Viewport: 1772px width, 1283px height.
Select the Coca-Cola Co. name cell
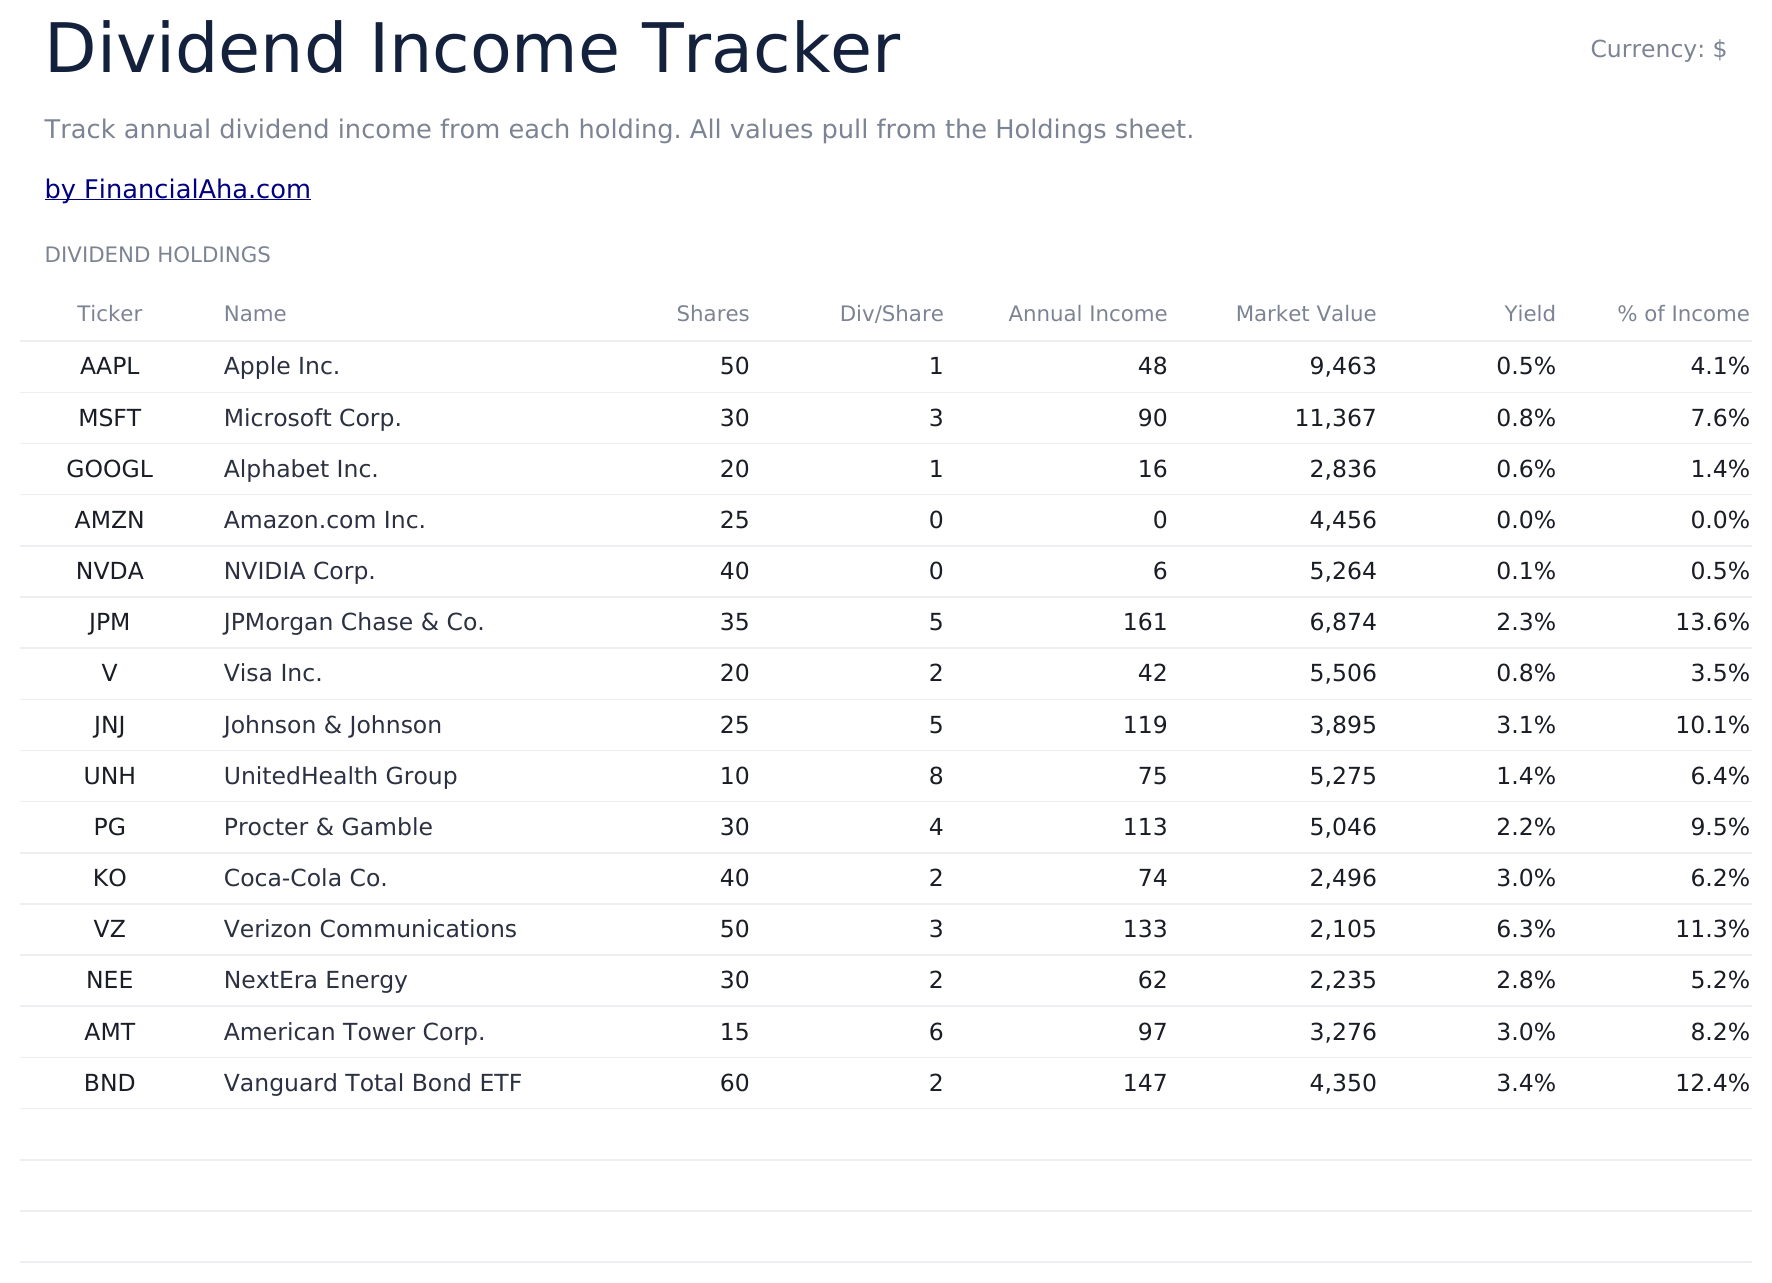[306, 878]
